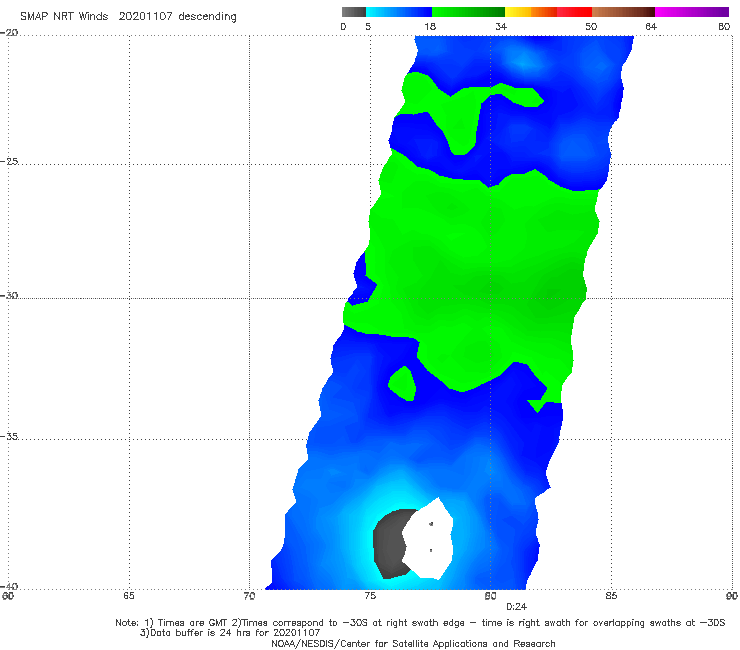
Task: Click the color bar label '50'
Action: coord(591,26)
